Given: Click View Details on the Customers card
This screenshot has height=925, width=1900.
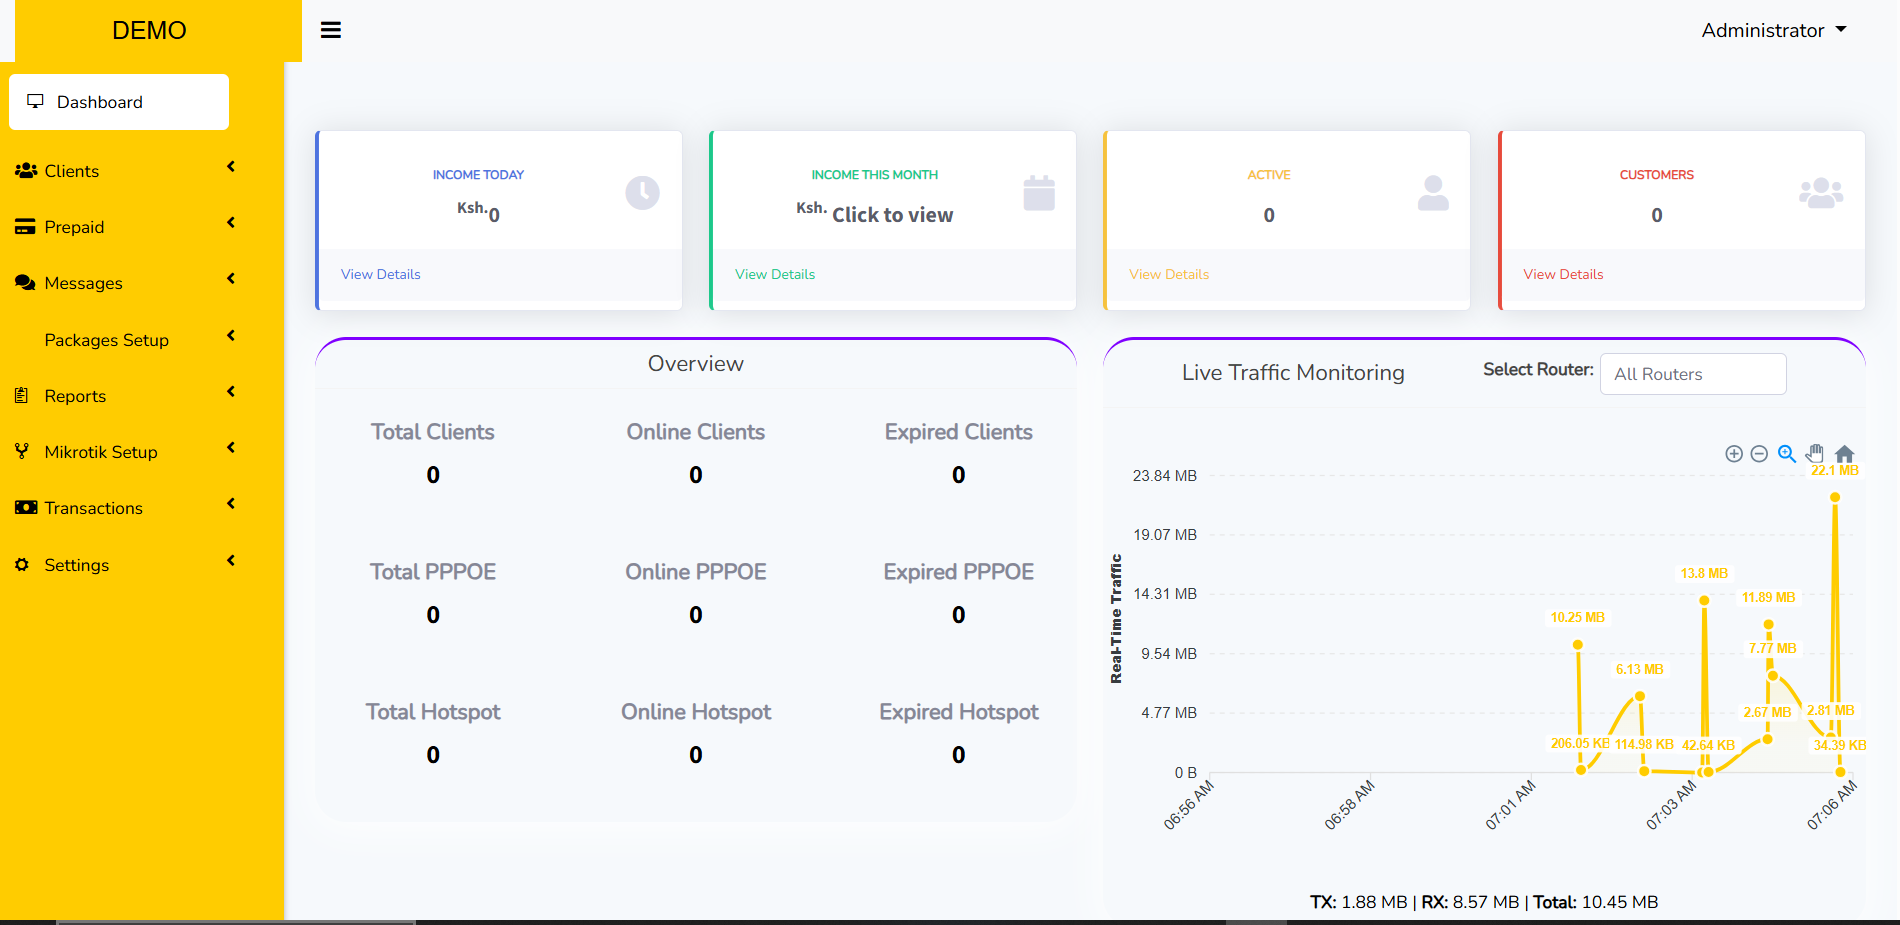Looking at the screenshot, I should pos(1563,273).
